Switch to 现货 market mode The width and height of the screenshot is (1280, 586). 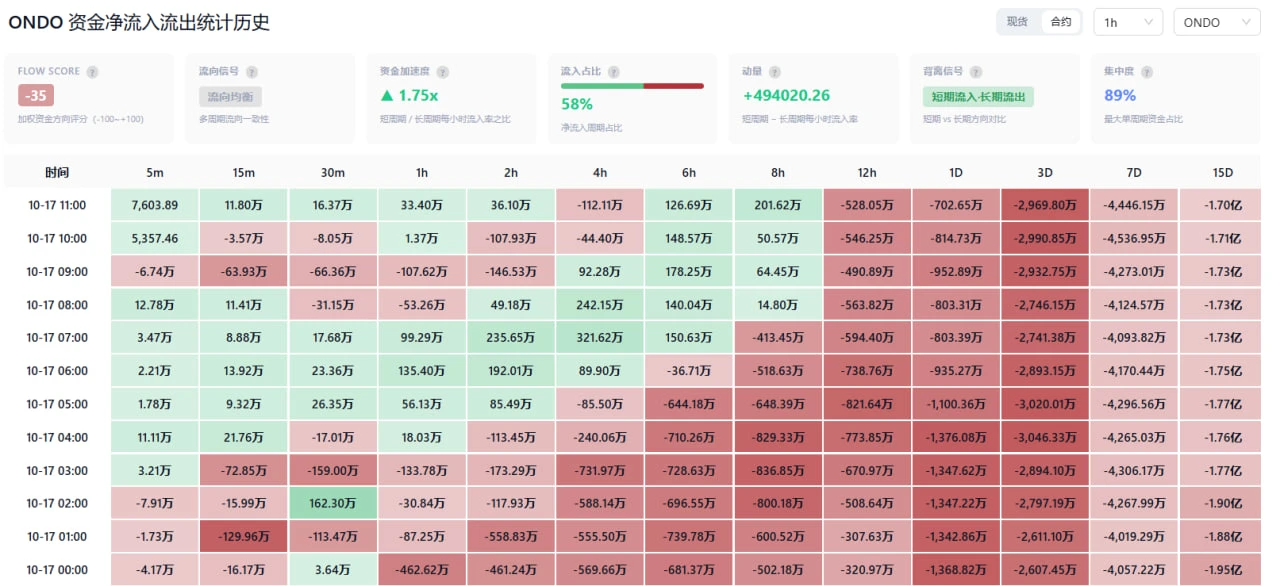(1017, 22)
